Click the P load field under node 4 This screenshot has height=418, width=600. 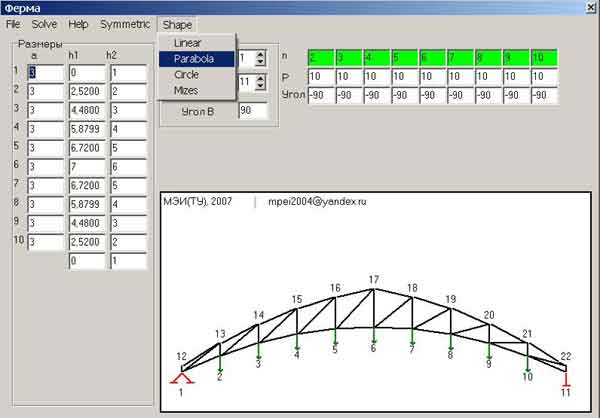(x=377, y=77)
